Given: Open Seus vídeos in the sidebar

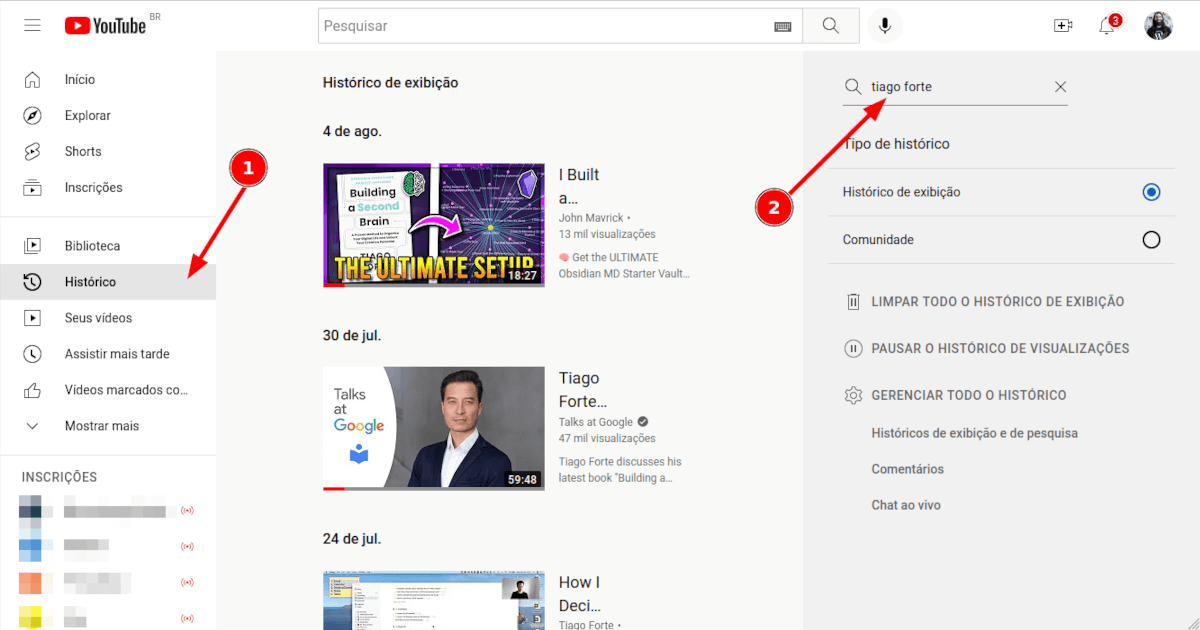Looking at the screenshot, I should [108, 318].
